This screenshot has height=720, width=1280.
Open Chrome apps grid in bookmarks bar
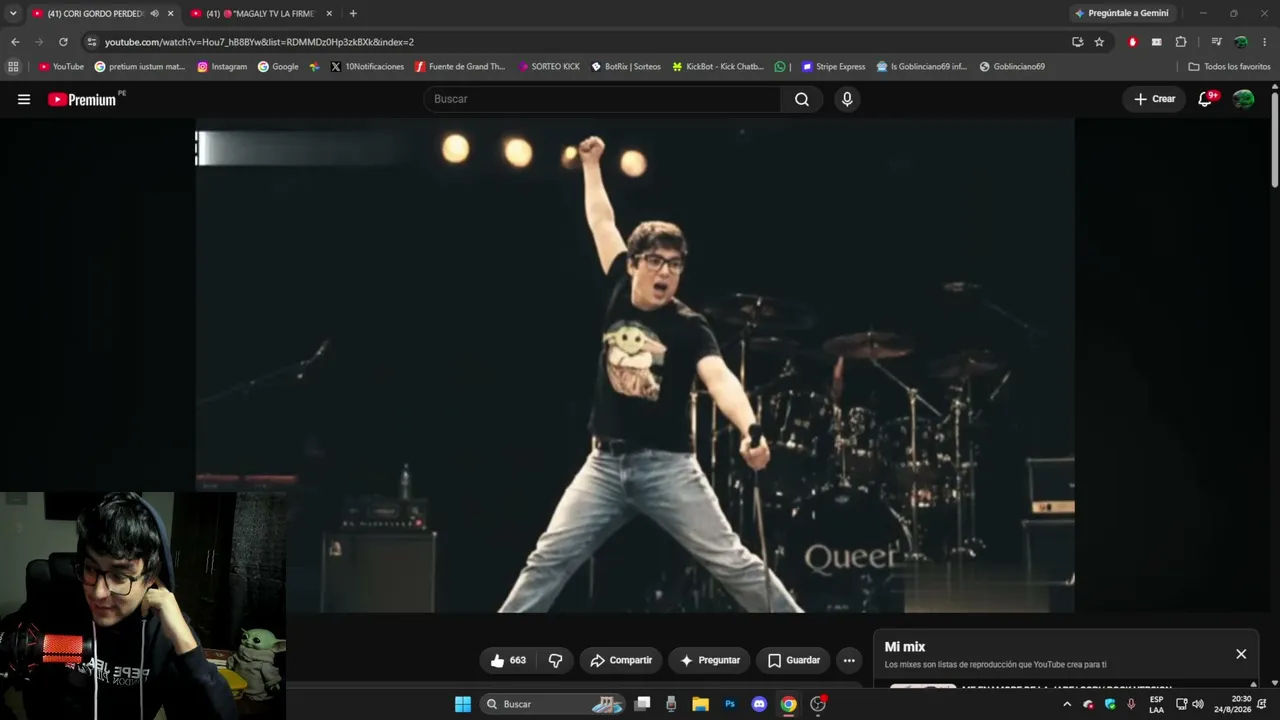tap(13, 67)
